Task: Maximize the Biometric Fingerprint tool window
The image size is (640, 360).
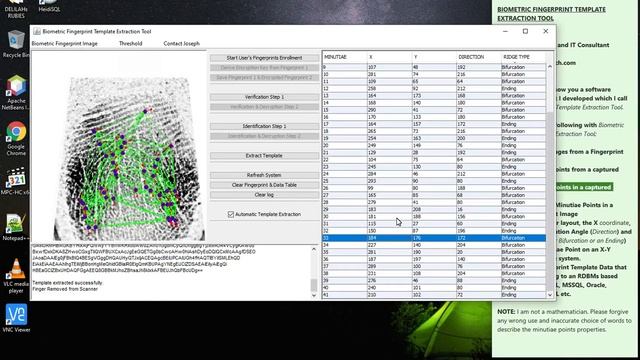Action: click(525, 31)
